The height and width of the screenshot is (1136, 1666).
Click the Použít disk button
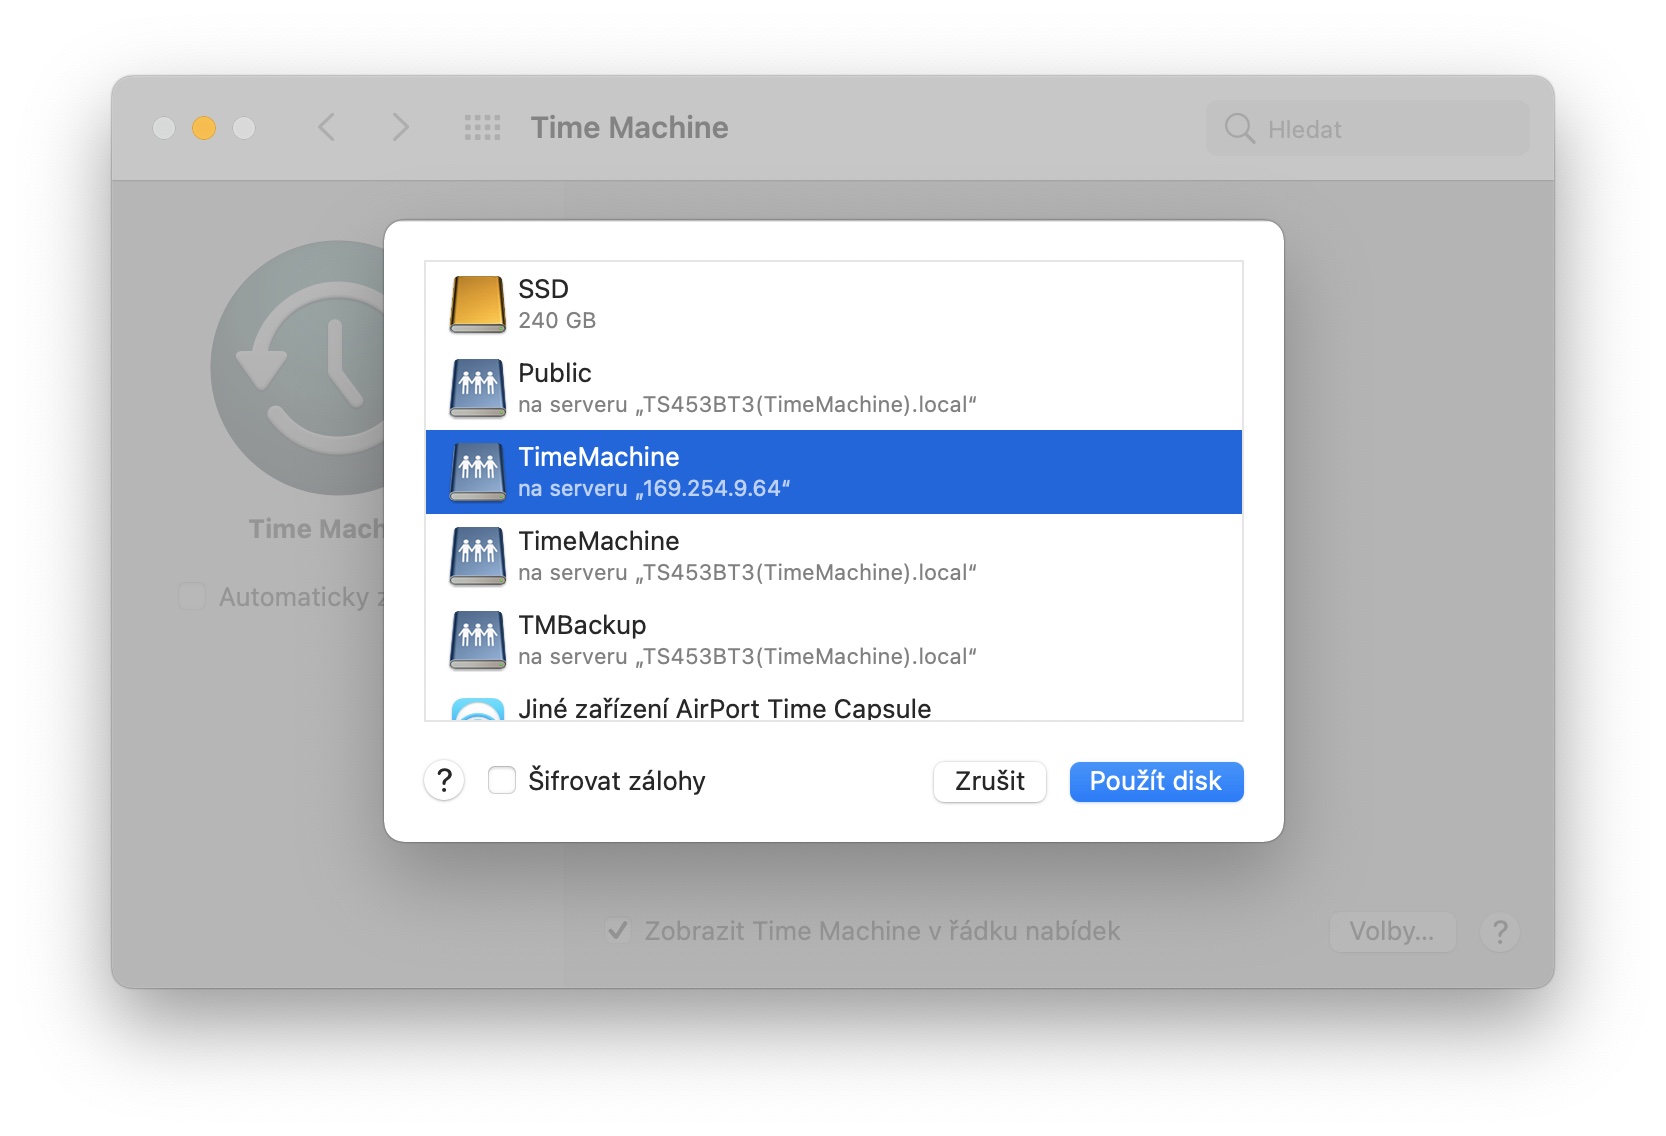(x=1156, y=781)
